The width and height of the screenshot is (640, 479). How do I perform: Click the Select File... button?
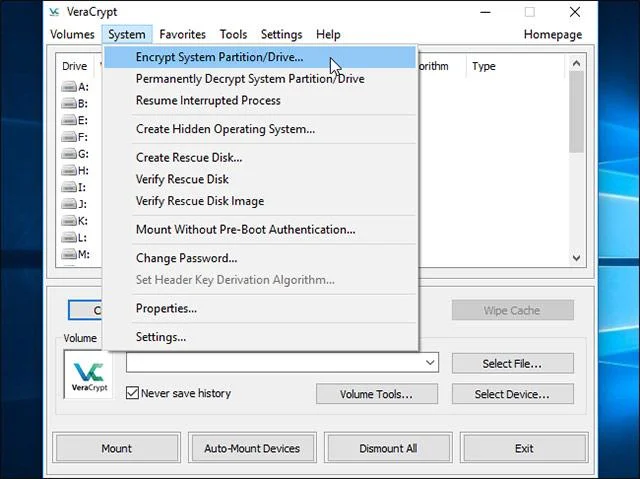[512, 364]
